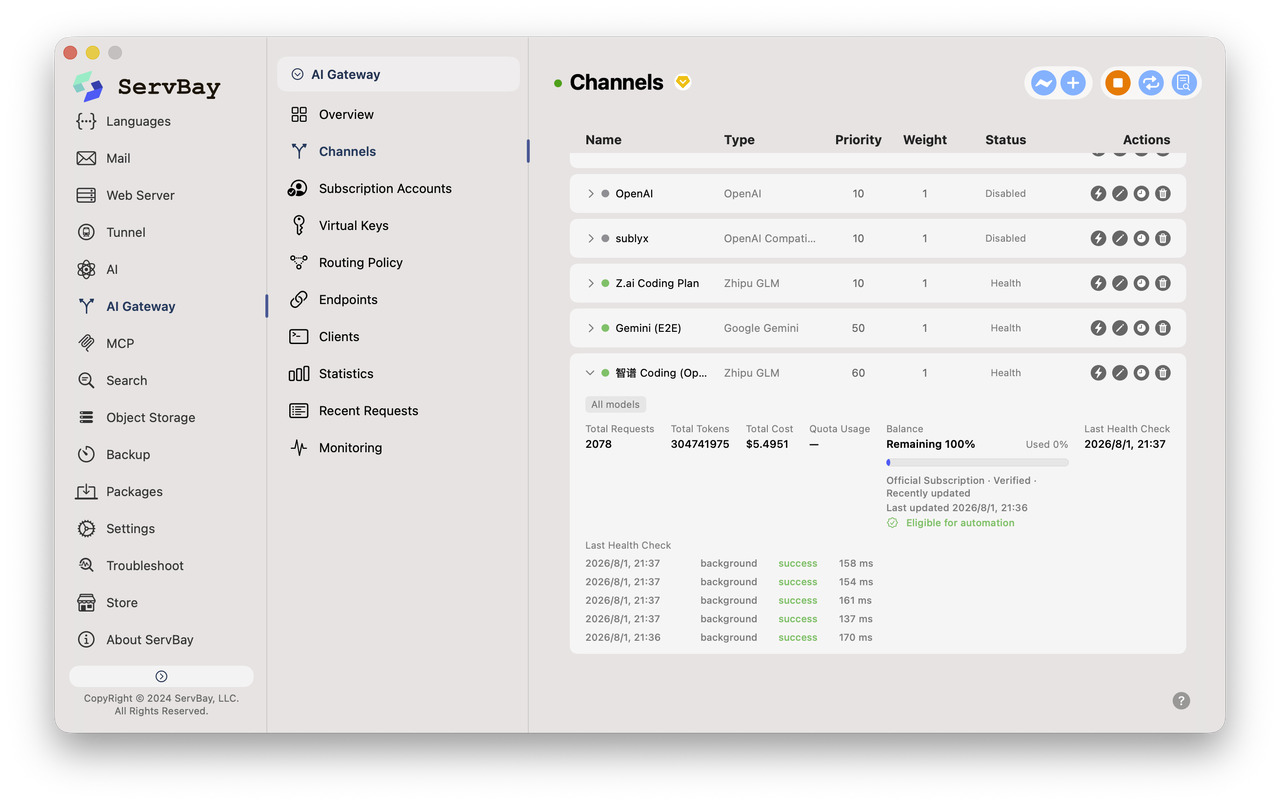The image size is (1280, 805).
Task: Sort by the Status column header
Action: coord(1005,140)
